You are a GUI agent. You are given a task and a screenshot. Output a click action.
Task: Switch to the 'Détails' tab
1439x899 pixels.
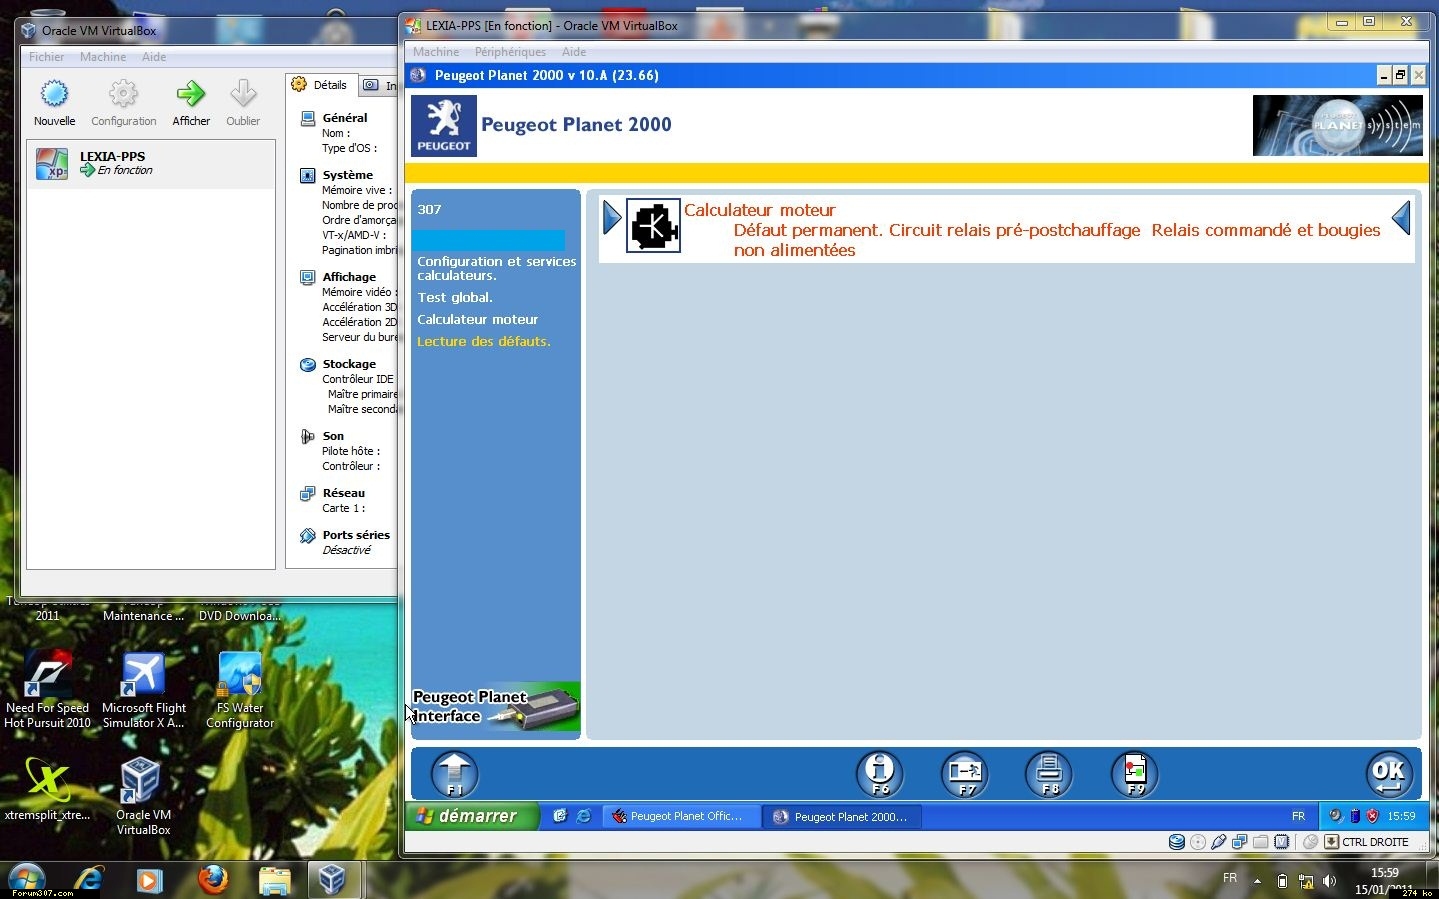click(x=320, y=85)
